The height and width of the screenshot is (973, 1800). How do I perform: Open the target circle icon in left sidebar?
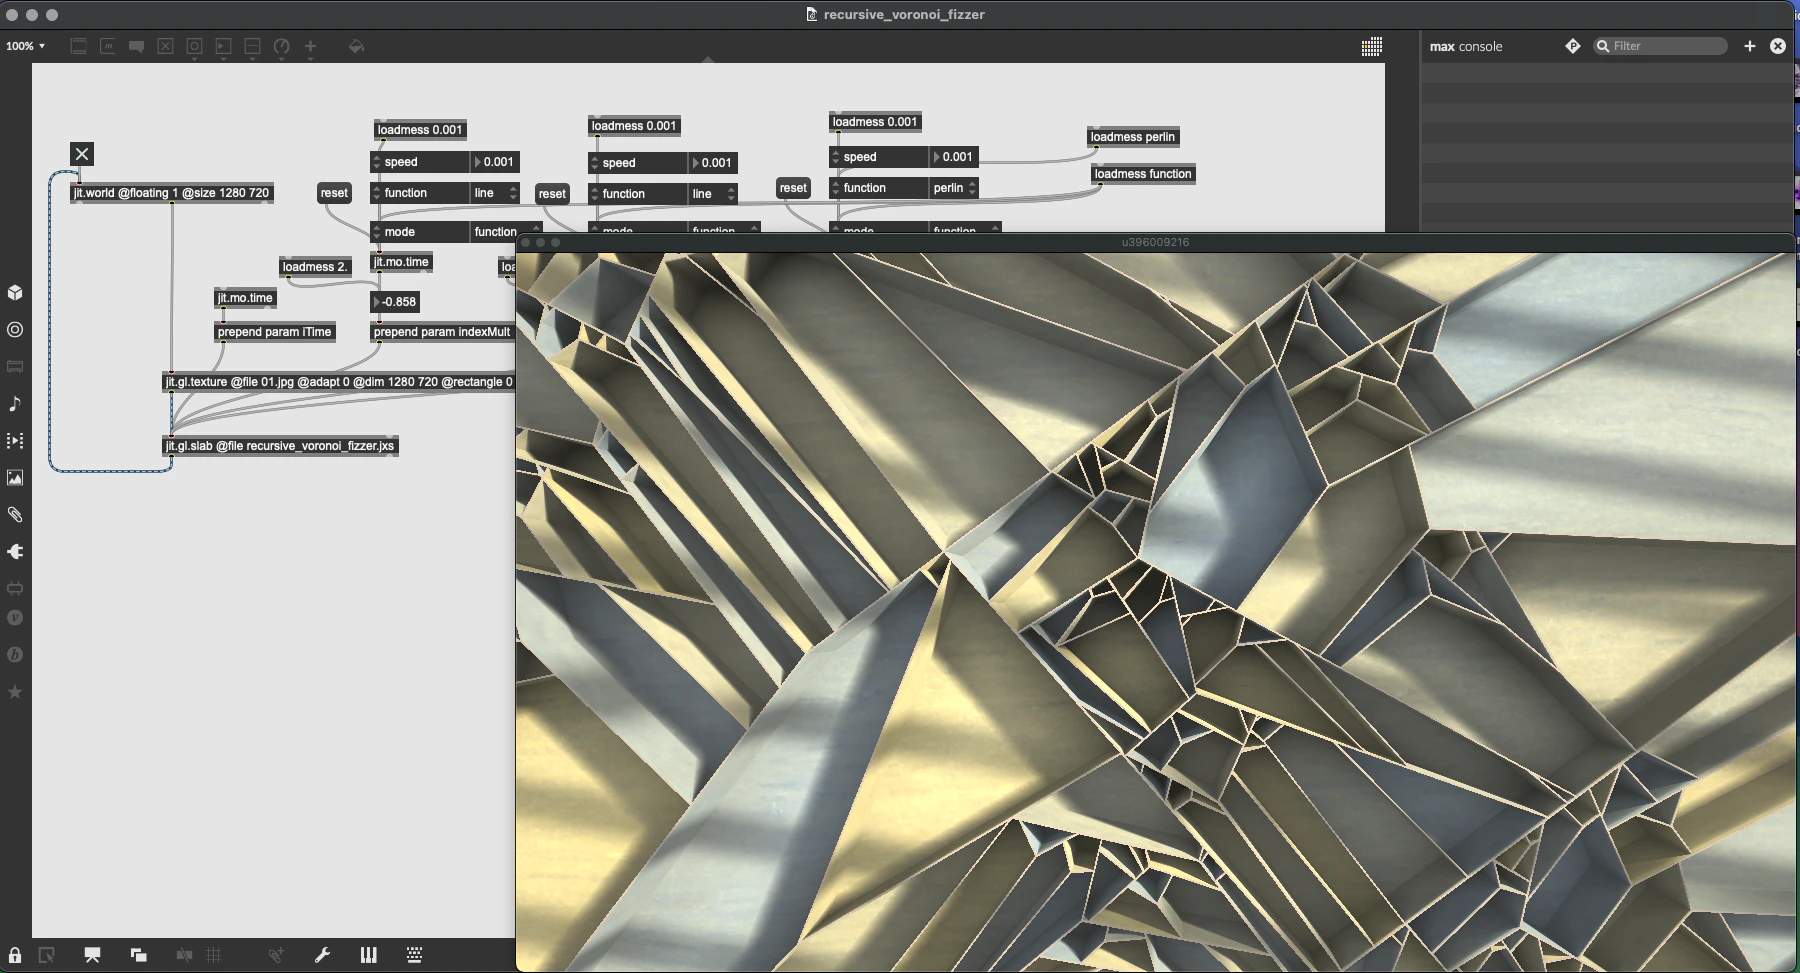[15, 329]
